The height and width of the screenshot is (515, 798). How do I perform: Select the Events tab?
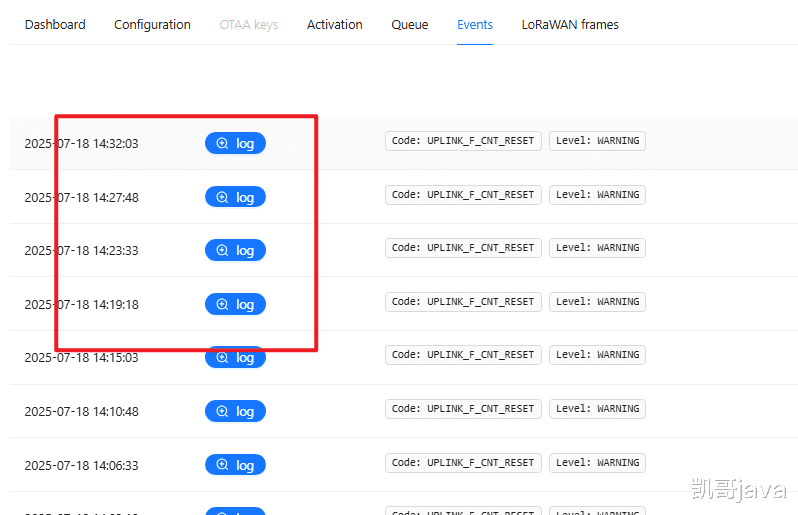pyautogui.click(x=475, y=24)
